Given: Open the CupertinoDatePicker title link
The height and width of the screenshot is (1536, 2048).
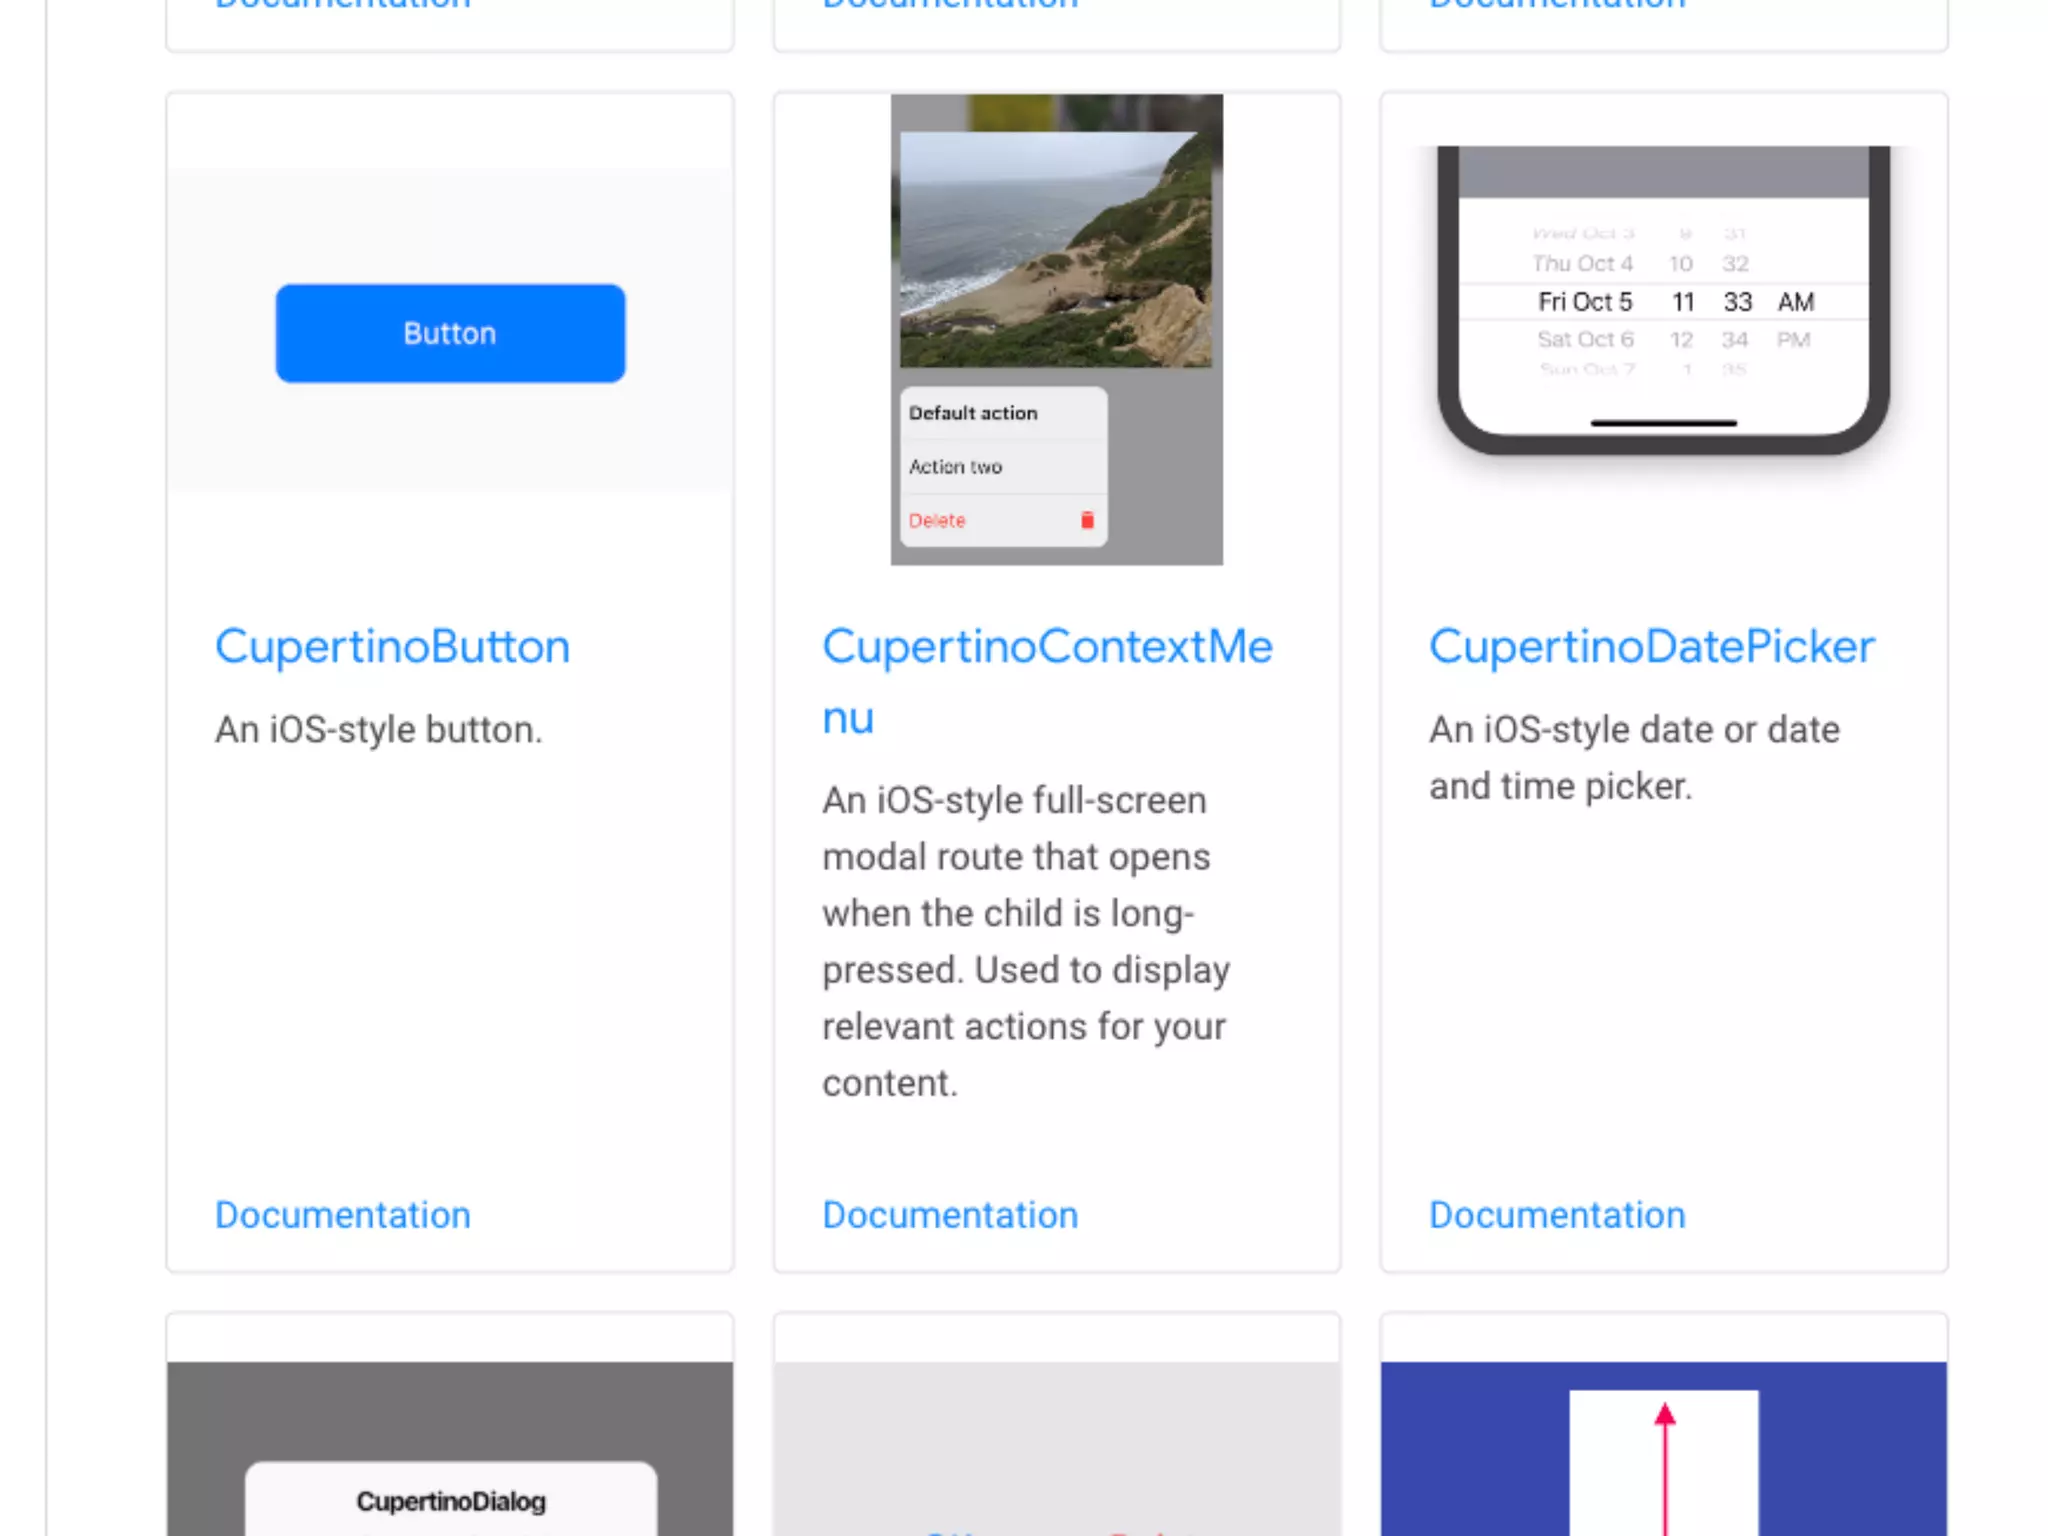Looking at the screenshot, I should (x=1651, y=647).
